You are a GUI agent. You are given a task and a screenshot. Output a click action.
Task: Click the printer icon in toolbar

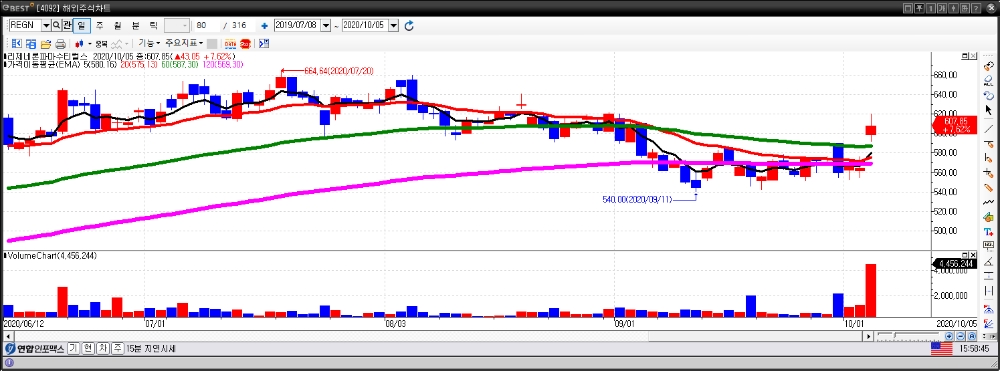click(61, 44)
